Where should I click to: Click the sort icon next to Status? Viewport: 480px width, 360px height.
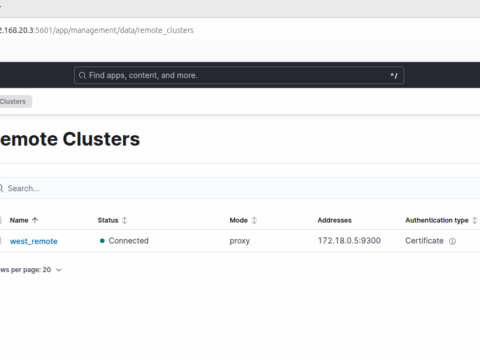(125, 220)
